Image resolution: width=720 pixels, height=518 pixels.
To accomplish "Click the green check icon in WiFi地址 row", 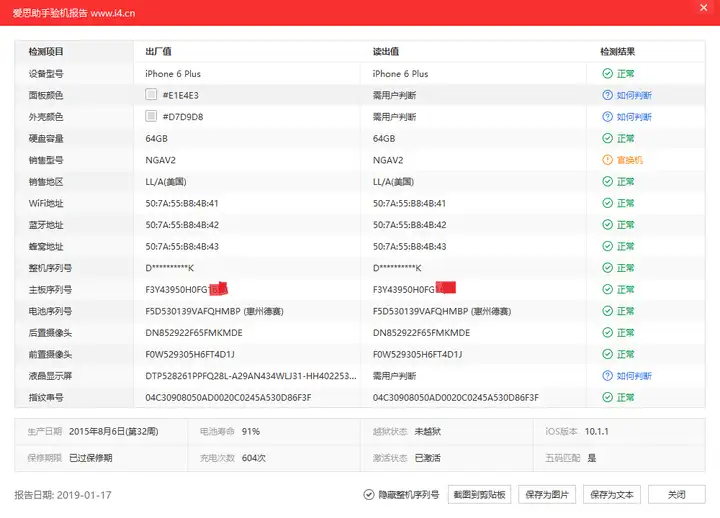I will pos(607,203).
